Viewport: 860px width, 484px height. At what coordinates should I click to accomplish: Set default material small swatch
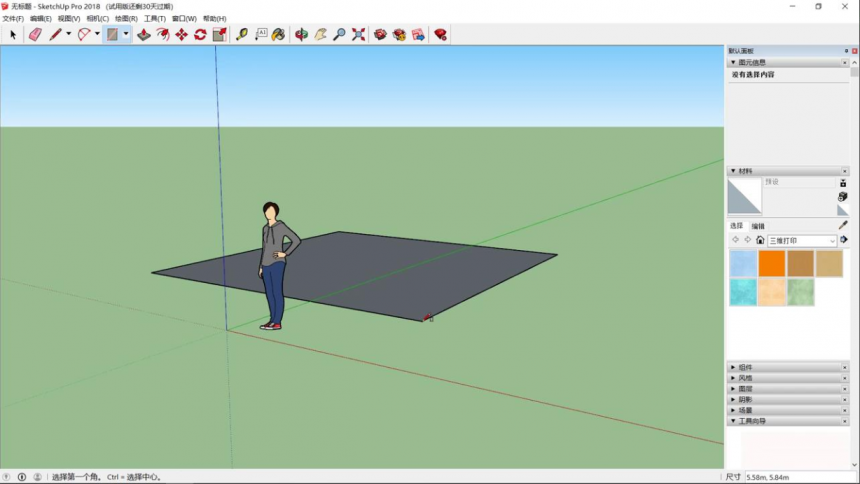[843, 210]
